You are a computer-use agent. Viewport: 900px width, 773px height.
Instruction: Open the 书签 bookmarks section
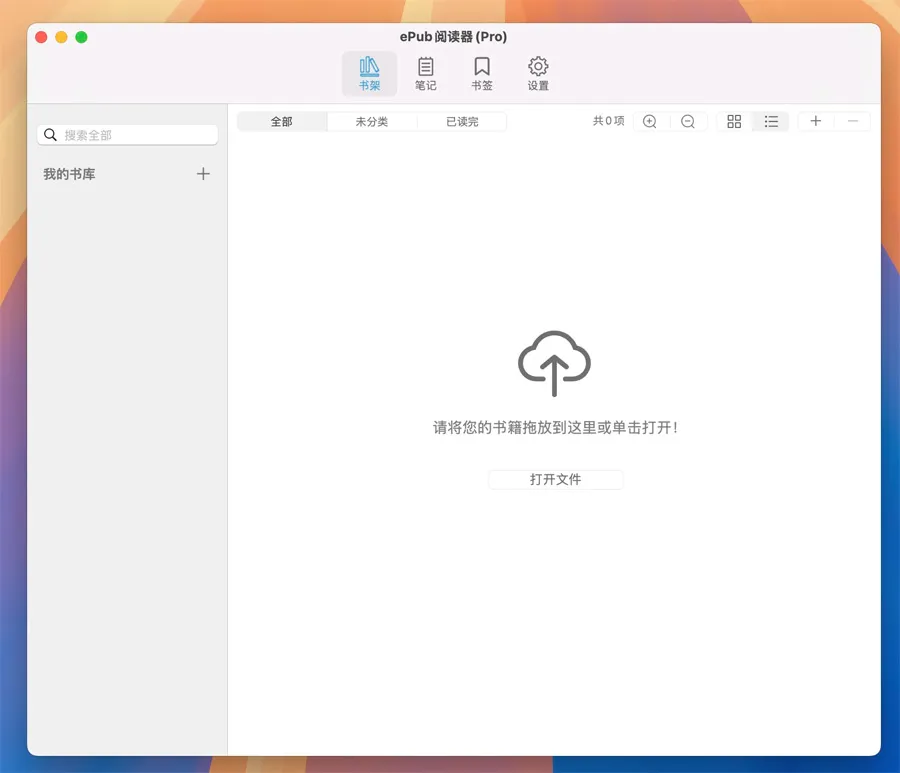click(482, 73)
